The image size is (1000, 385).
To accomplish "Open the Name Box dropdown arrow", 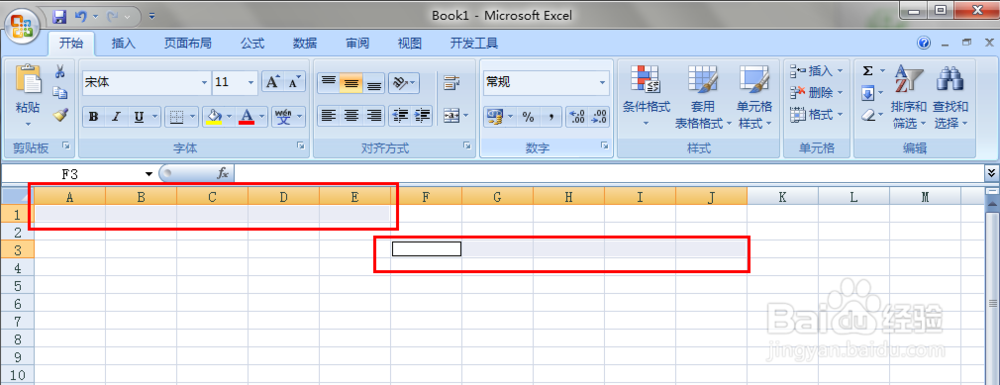I will [x=149, y=173].
